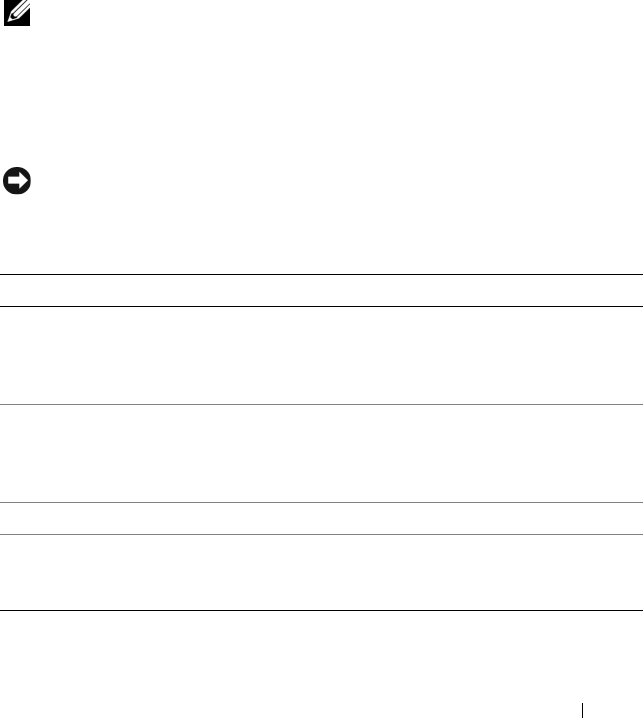Image resolution: width=643 pixels, height=718 pixels.
Task: Click divider below the narrow third row
Action: point(321,534)
